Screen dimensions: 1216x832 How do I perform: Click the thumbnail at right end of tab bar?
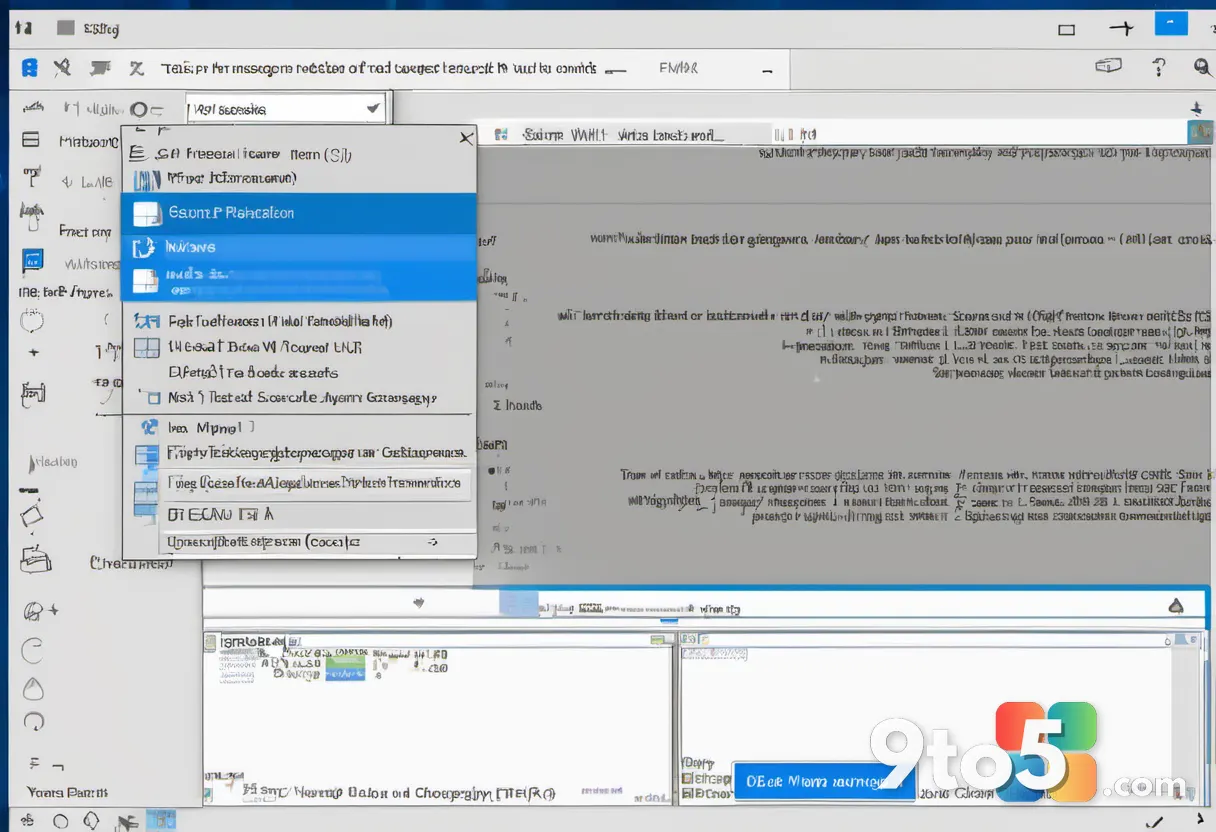point(1200,132)
